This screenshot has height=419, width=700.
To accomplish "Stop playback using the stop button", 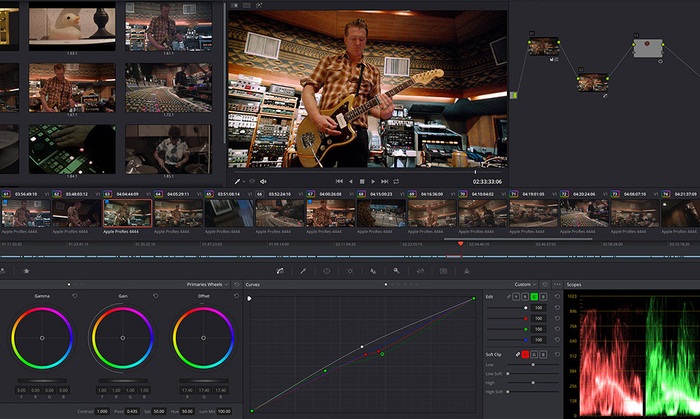I will [361, 181].
